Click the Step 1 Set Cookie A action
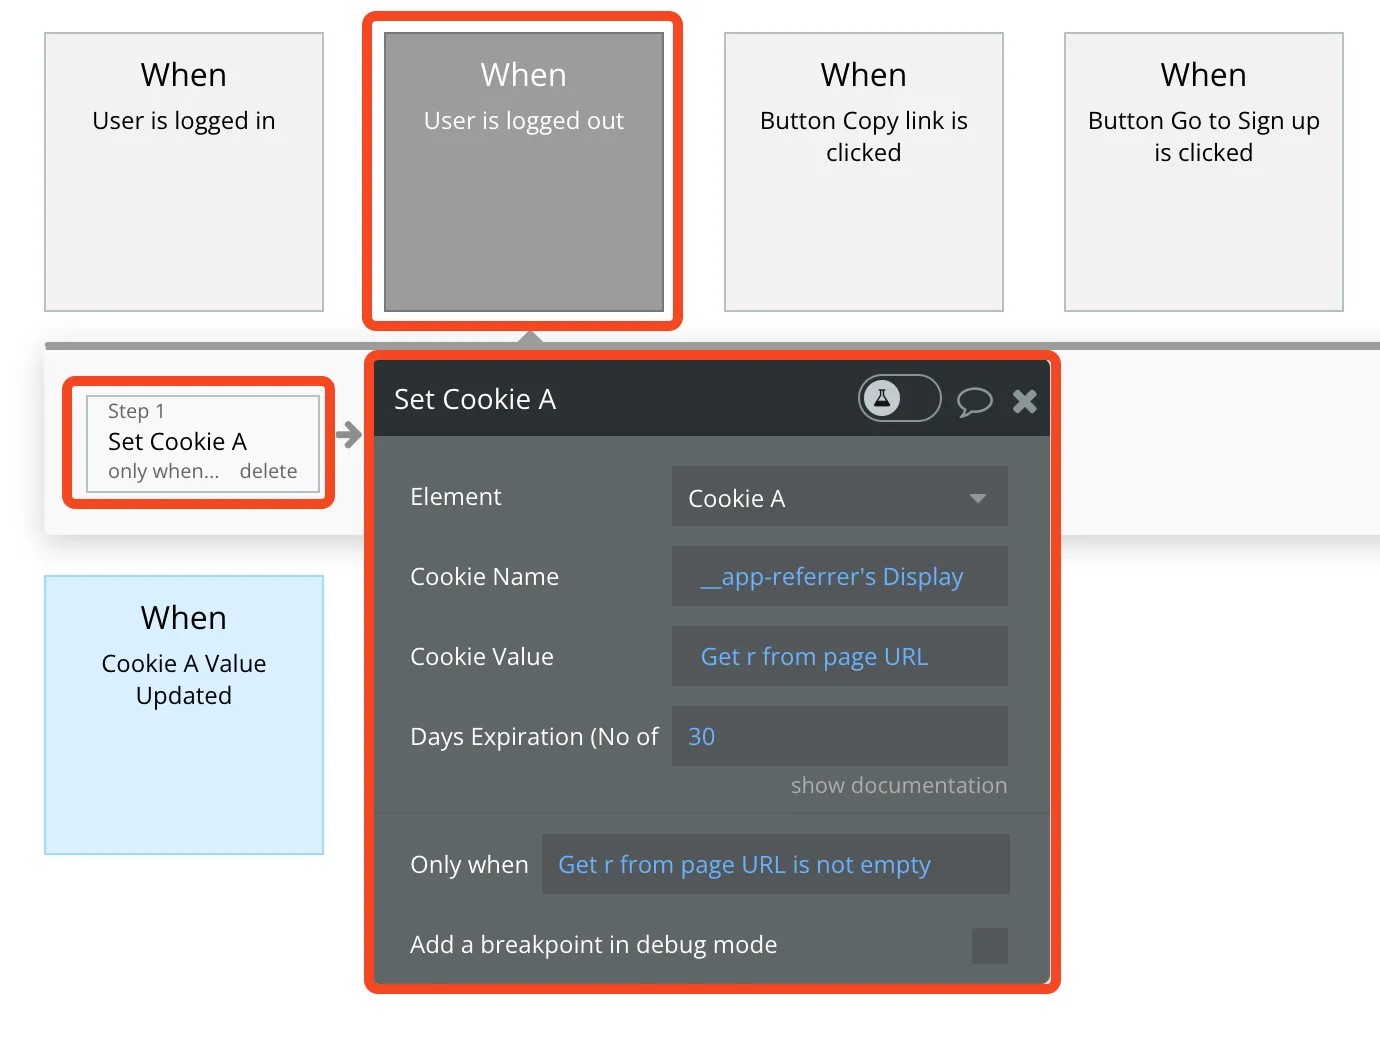Viewport: 1380px width, 1038px height. [x=177, y=441]
